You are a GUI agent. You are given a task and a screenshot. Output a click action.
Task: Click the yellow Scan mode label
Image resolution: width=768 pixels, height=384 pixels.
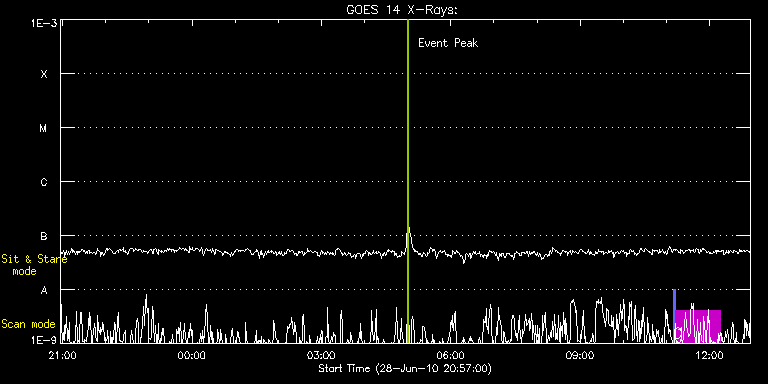click(x=28, y=324)
